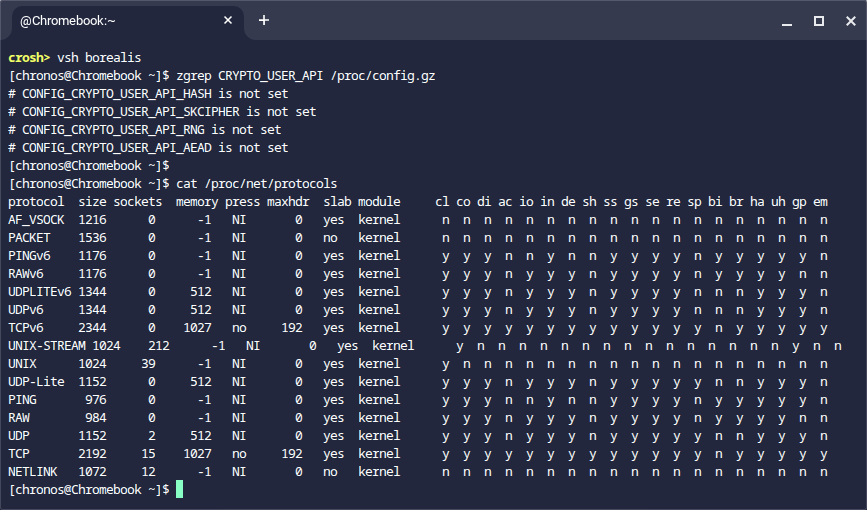Click slab value 'no' in NETLINK row
867x510 pixels.
point(330,472)
